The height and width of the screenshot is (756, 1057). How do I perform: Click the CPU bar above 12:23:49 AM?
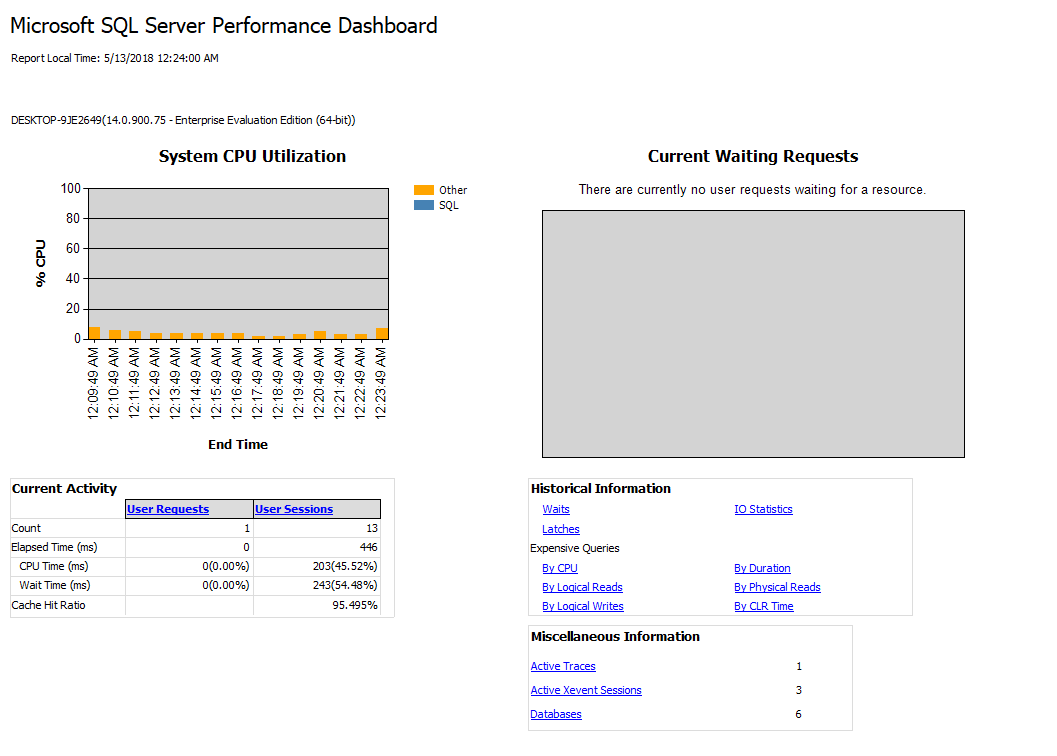pyautogui.click(x=382, y=333)
